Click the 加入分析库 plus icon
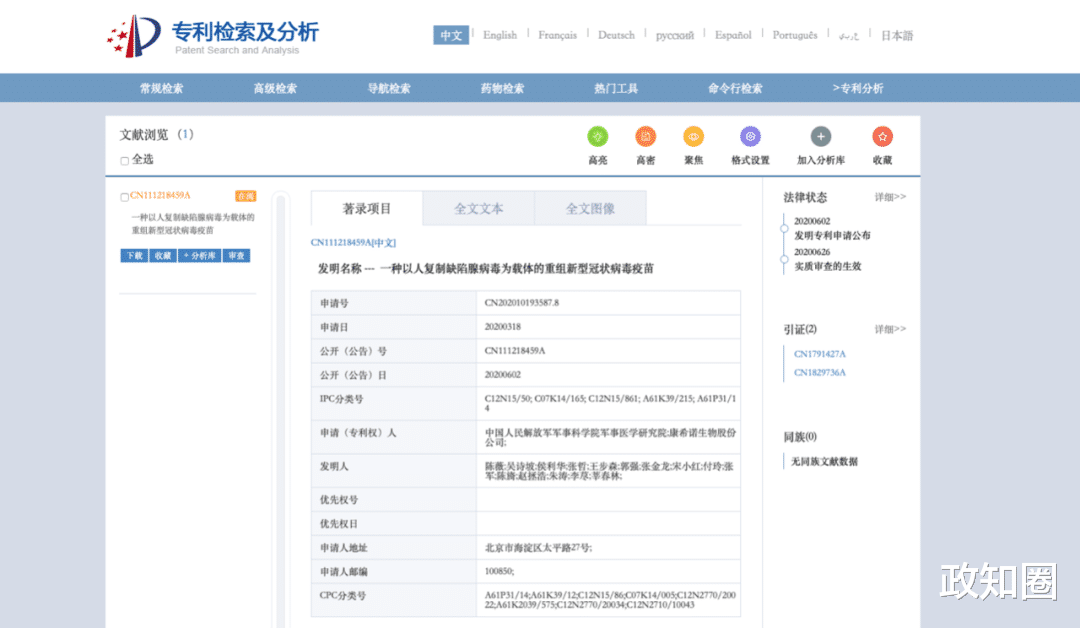 coord(820,137)
